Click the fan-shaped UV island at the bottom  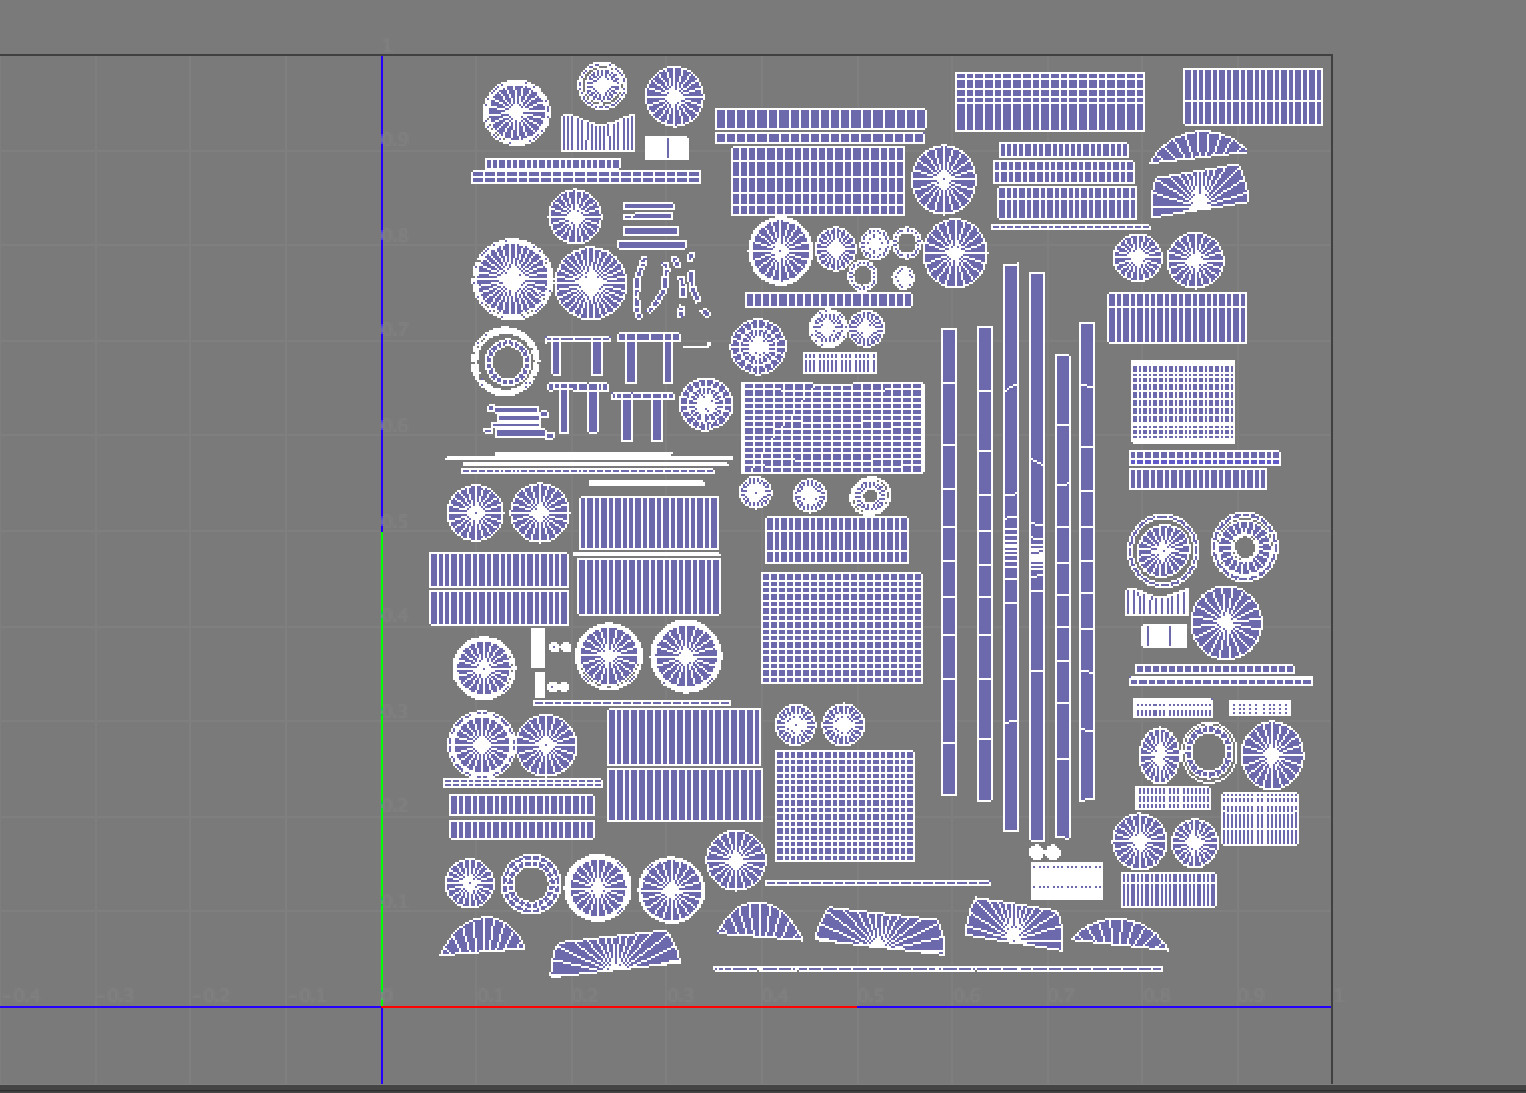[615, 950]
